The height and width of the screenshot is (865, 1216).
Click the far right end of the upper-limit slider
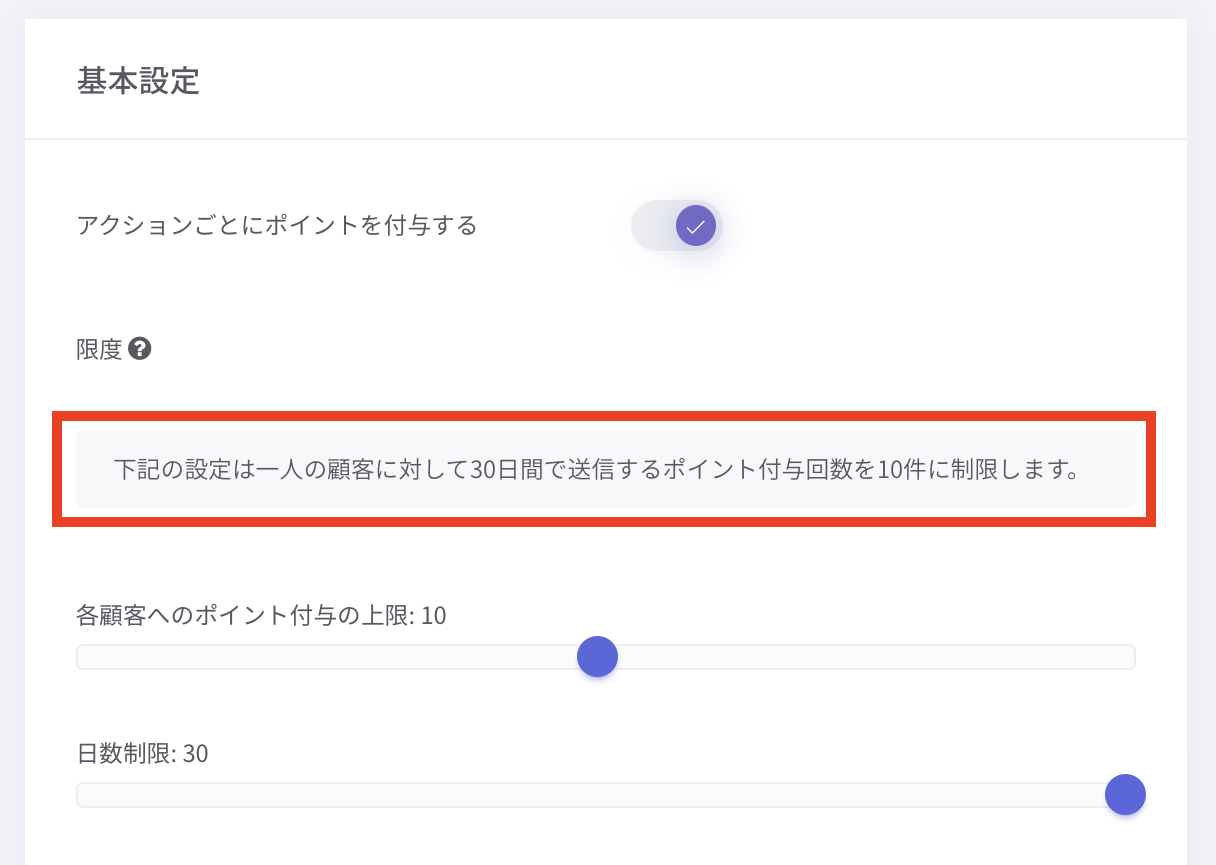(x=1130, y=657)
